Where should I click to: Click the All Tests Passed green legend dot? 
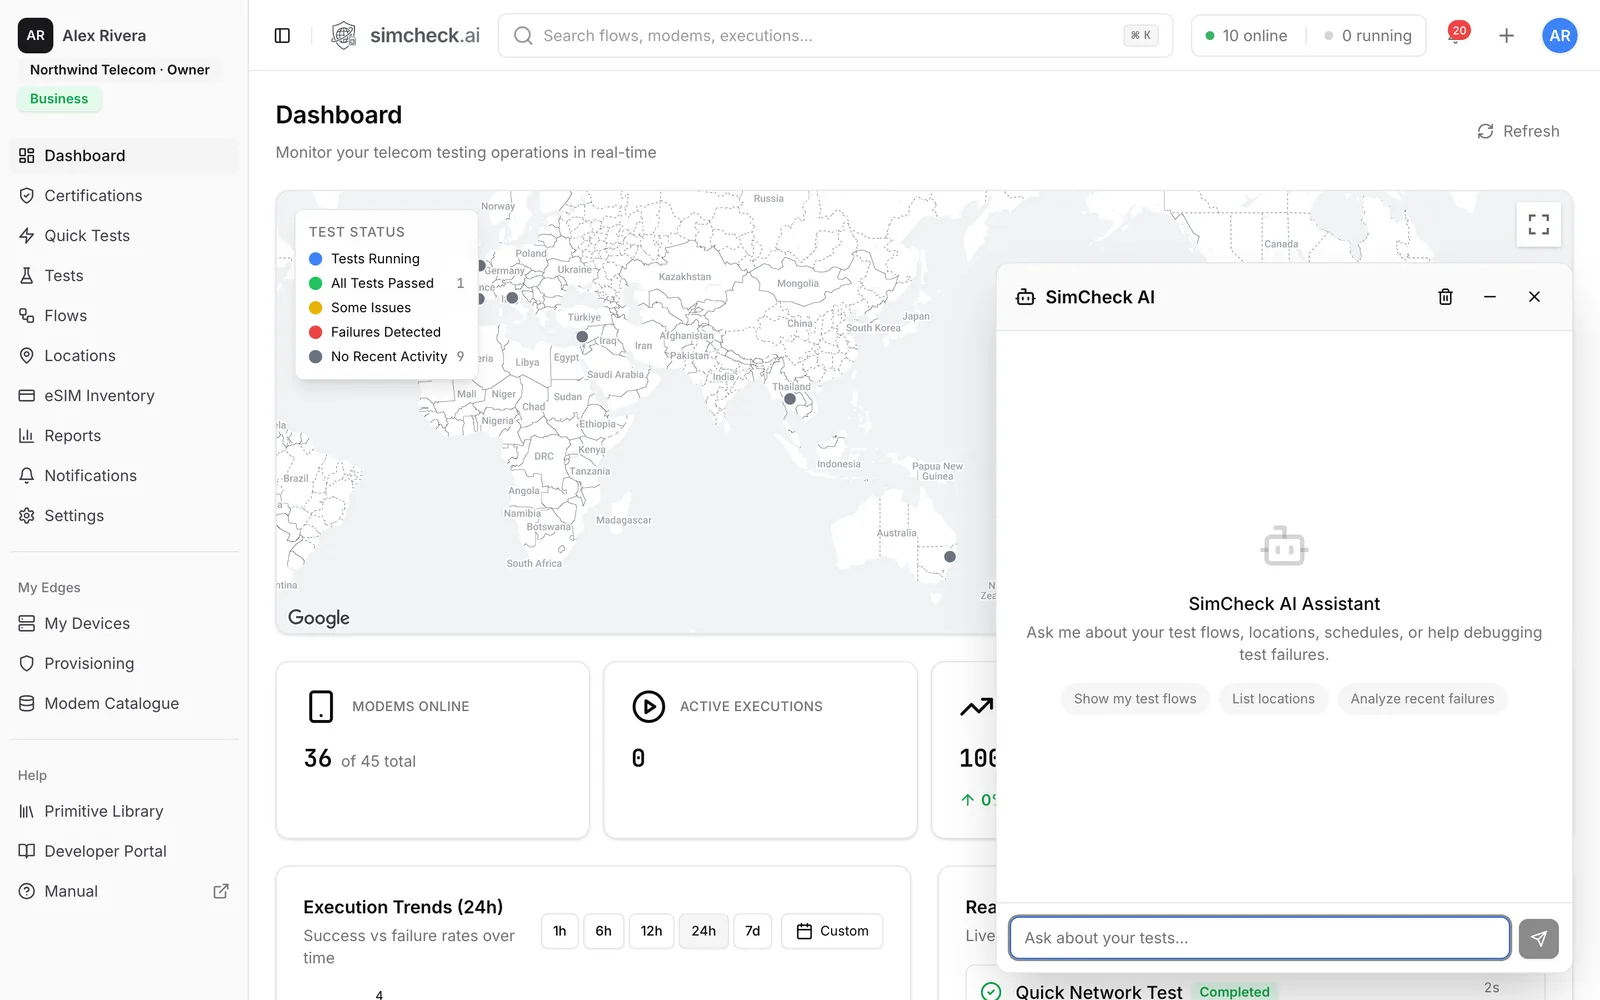316,283
